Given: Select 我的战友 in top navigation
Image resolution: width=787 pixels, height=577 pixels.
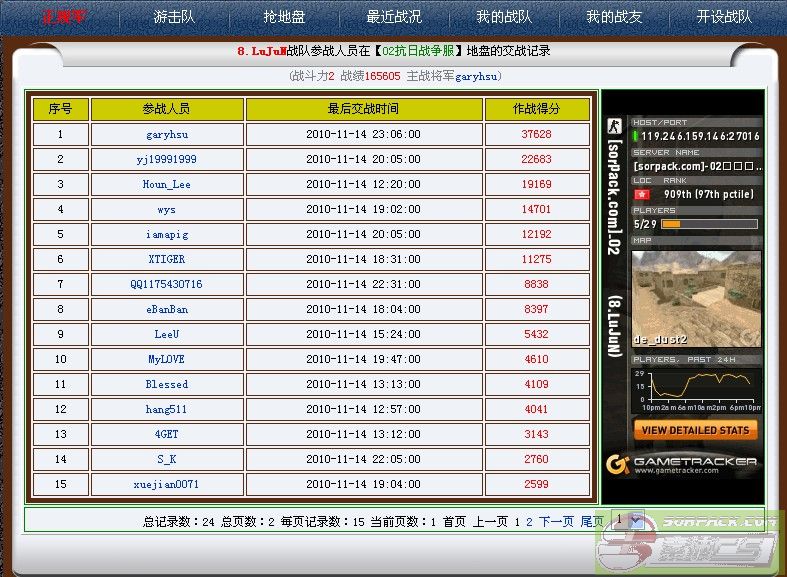Looking at the screenshot, I should (x=613, y=17).
